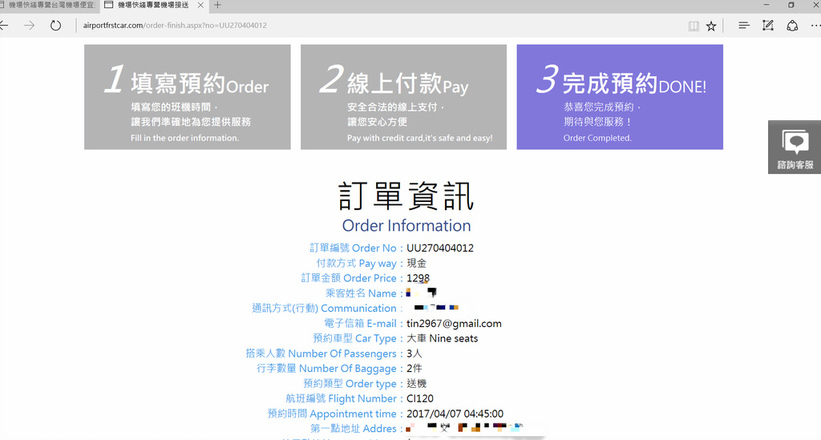821x440 pixels.
Task: Click the order number UU270404012 text
Action: pyautogui.click(x=440, y=248)
